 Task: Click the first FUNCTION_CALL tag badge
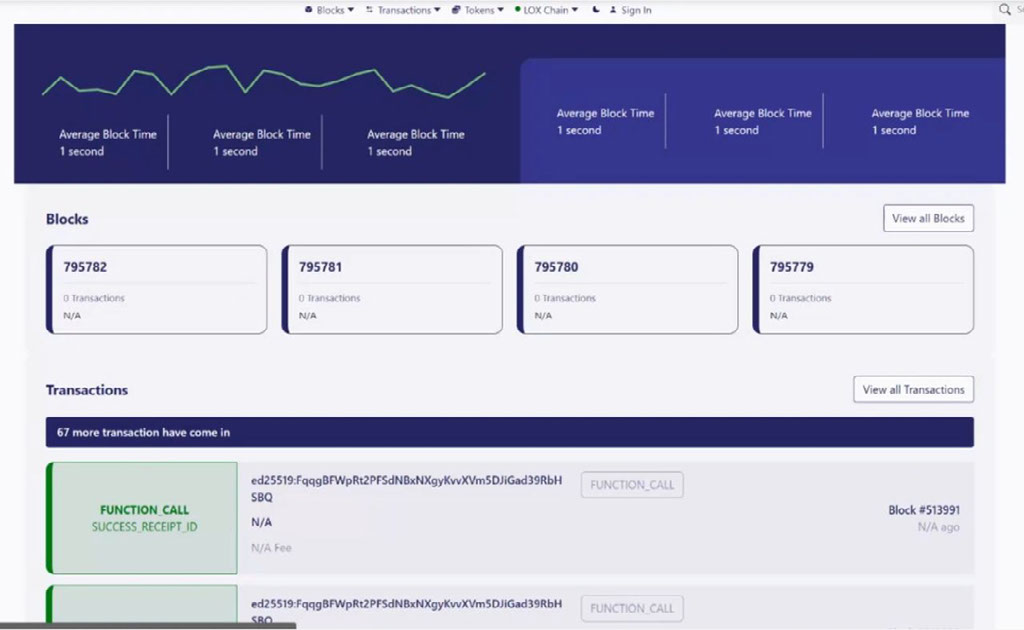[x=632, y=485]
